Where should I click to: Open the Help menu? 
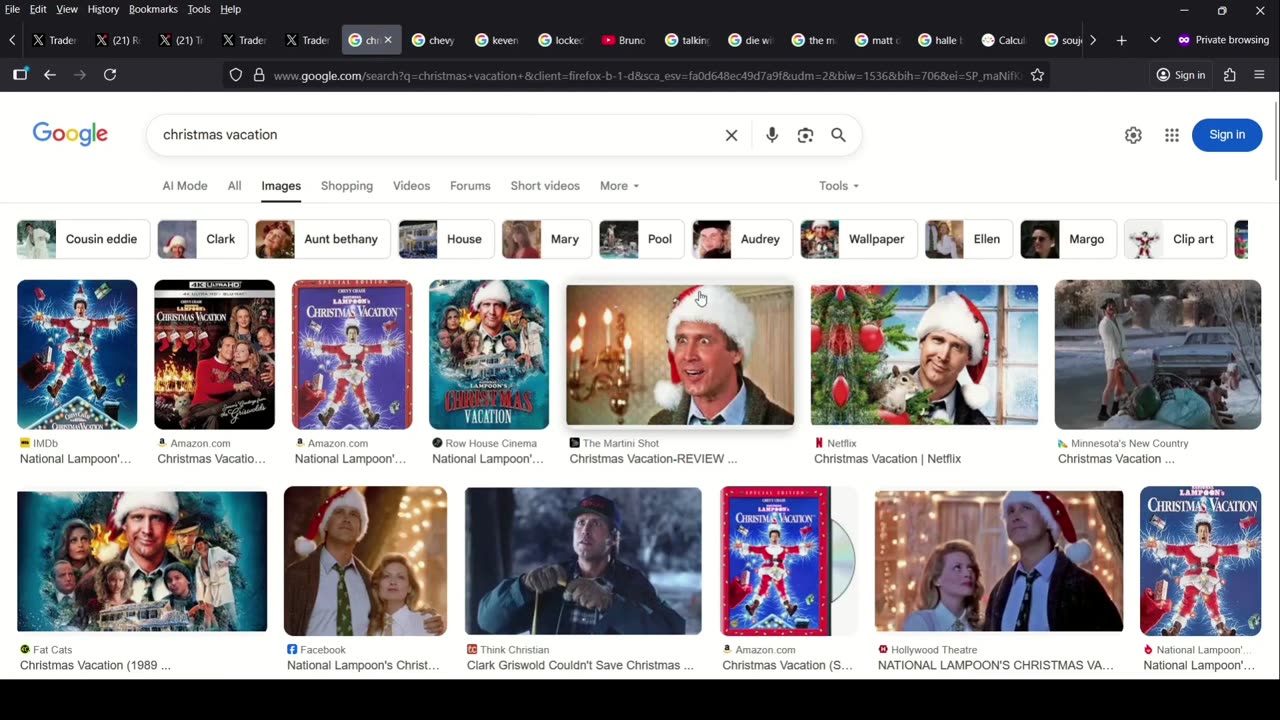[x=230, y=9]
